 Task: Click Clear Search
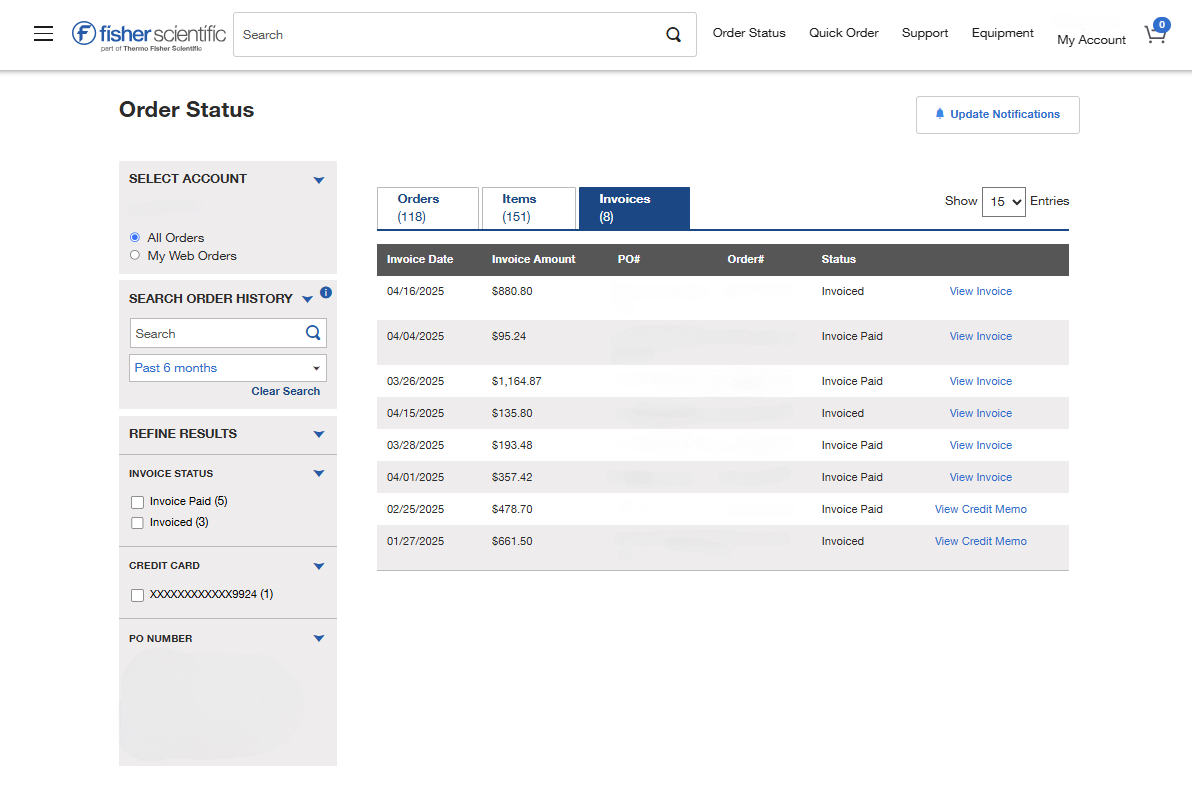click(285, 391)
